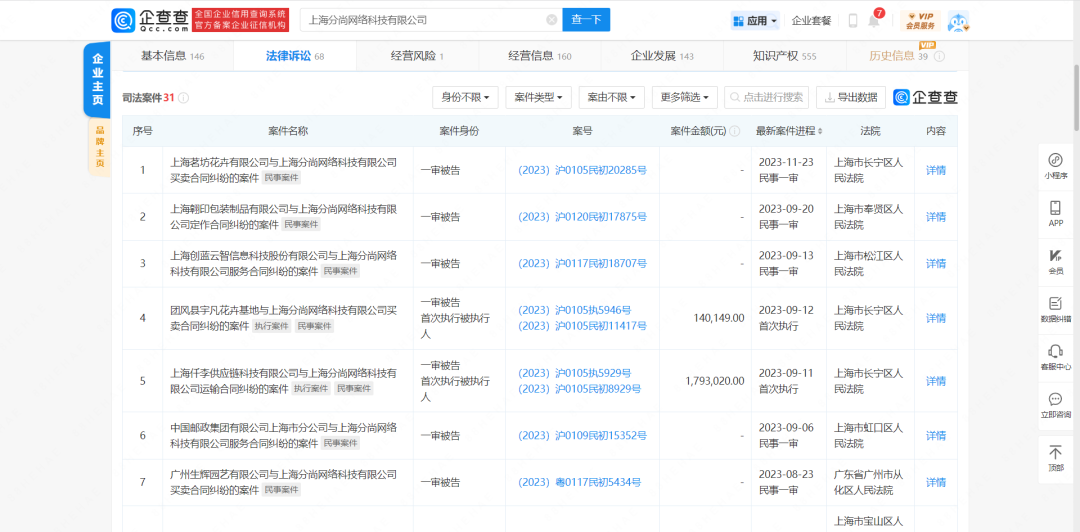The image size is (1080, 532).
Task: Click the 查一下 search button
Action: tap(586, 20)
